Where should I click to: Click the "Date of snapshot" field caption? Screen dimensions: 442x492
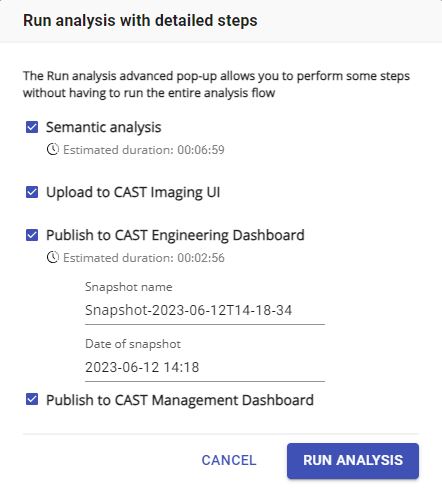[x=133, y=344]
